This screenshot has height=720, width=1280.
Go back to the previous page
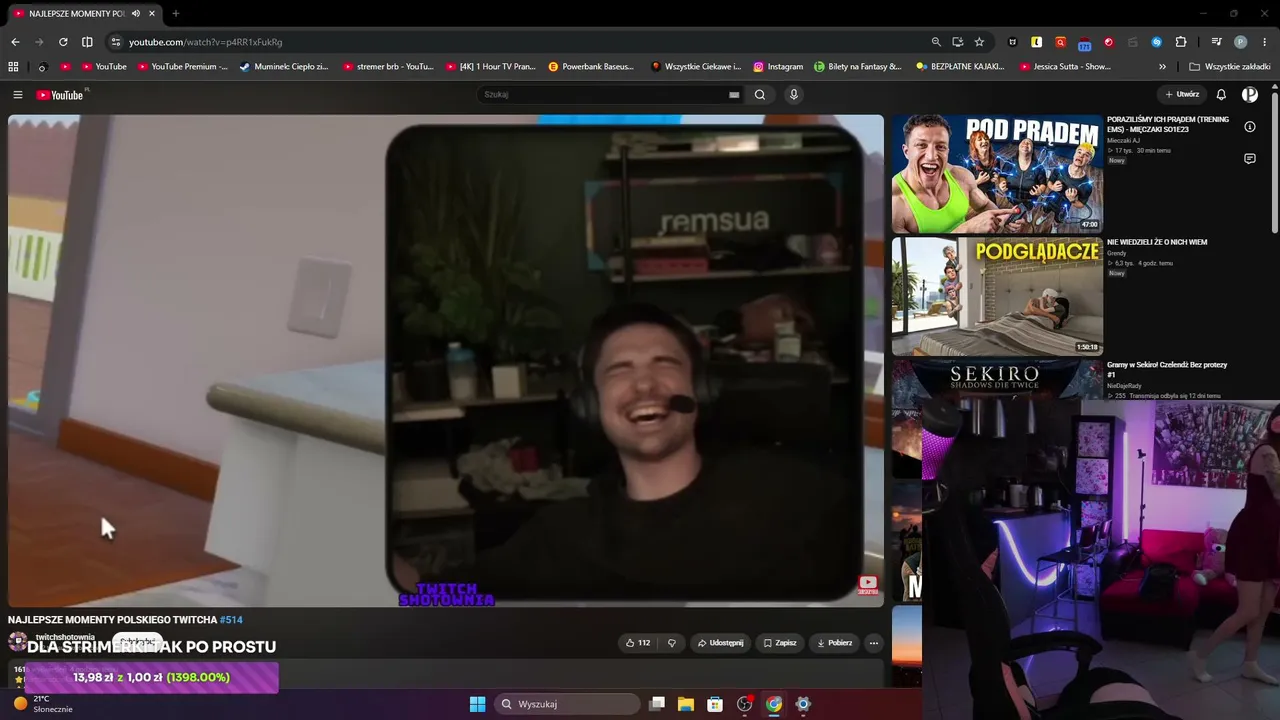pos(15,42)
